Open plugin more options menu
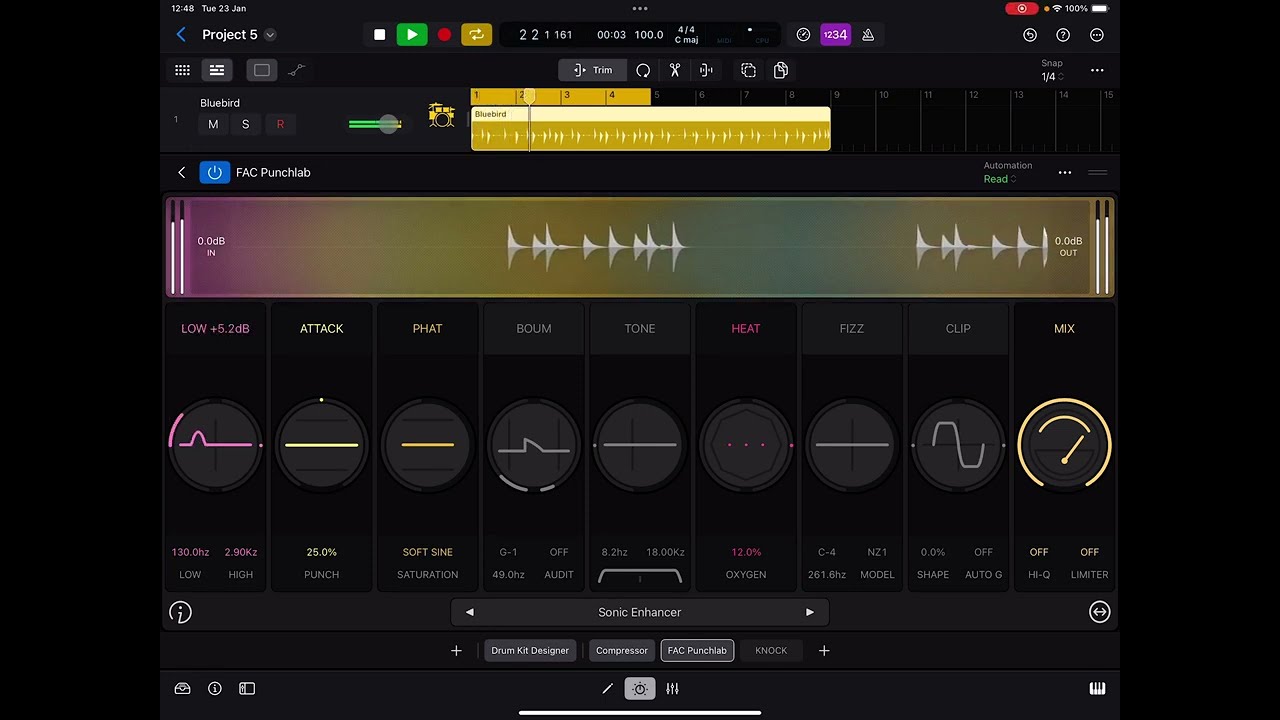 coord(1065,172)
